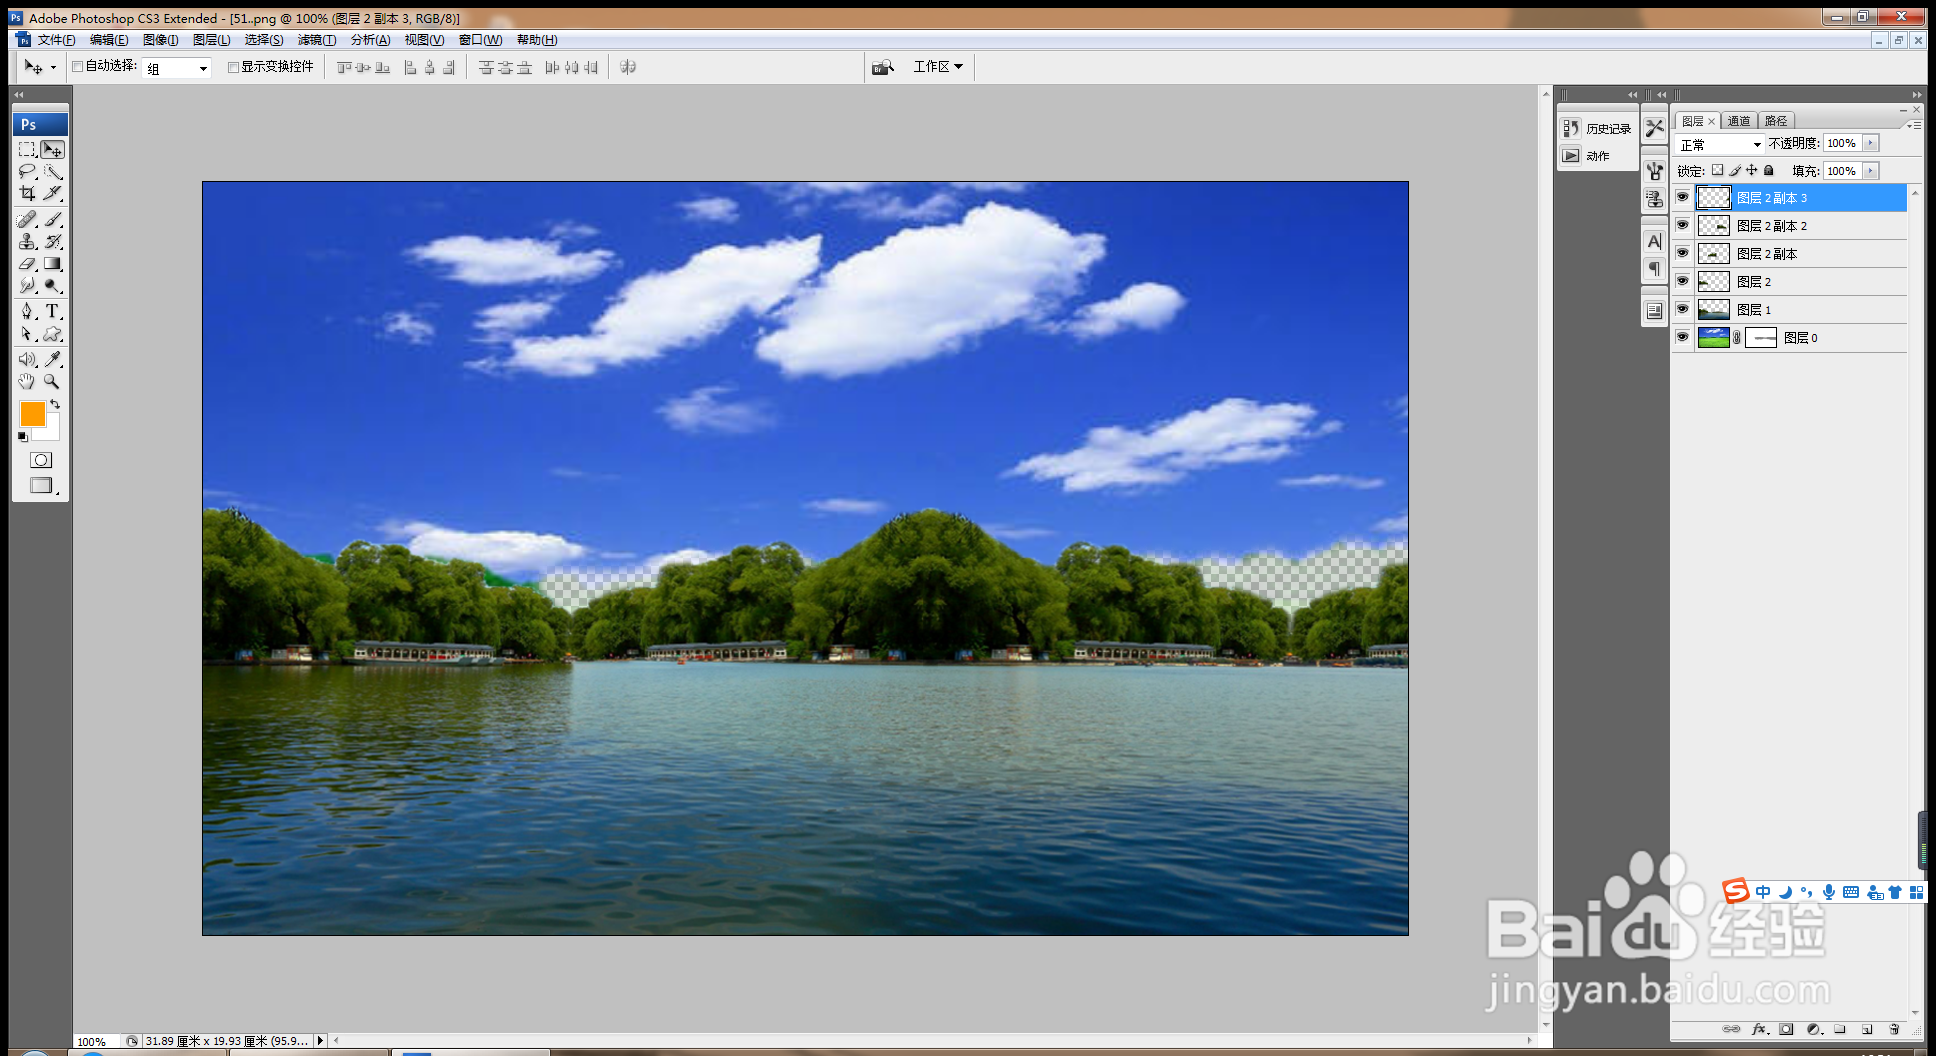Screen dimensions: 1936x1056
Task: Open the 不透明度 slider arrow
Action: tap(1871, 143)
